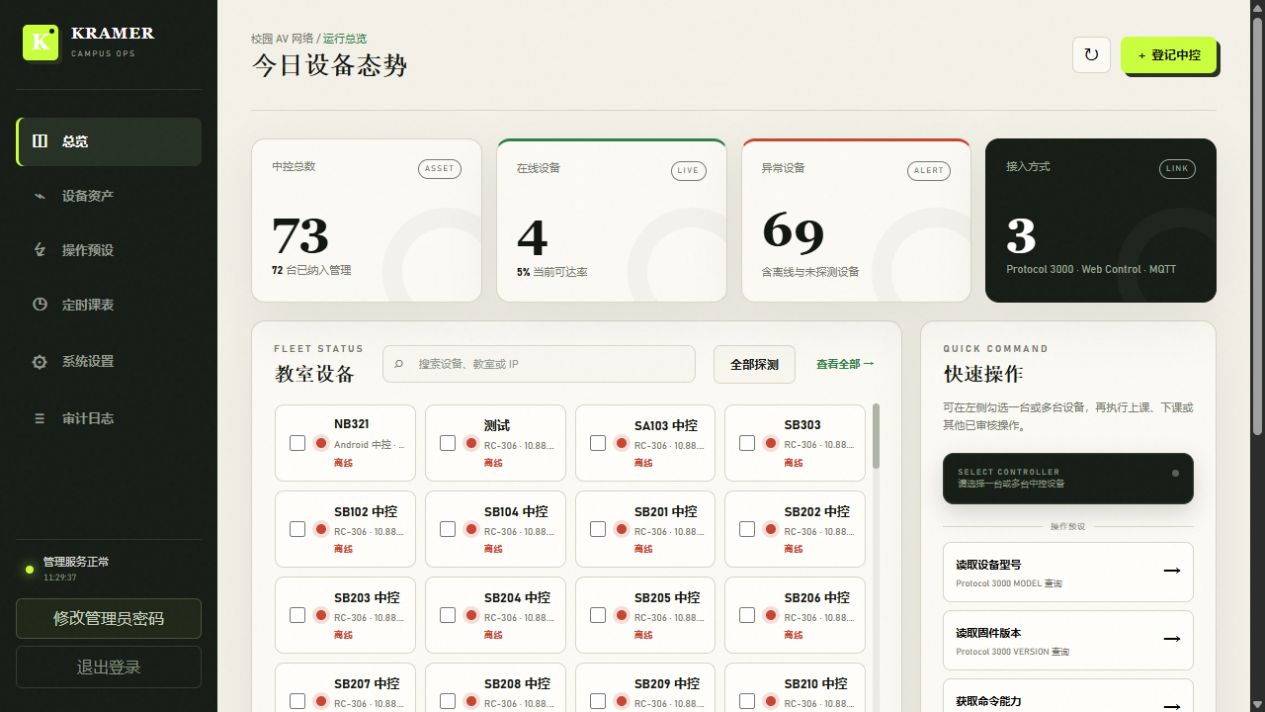The image size is (1265, 712).
Task: Run the 读取固件版本 preset
Action: (x=1068, y=640)
